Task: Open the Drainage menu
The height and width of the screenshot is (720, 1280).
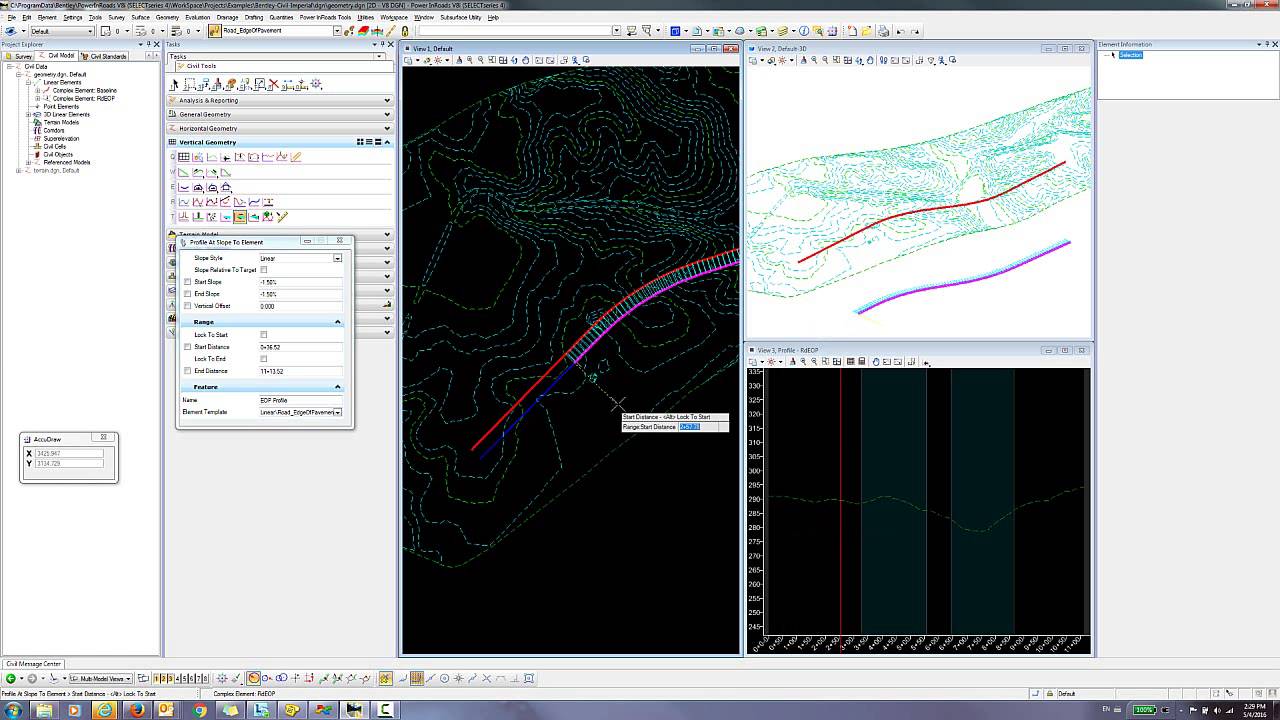Action: click(227, 17)
